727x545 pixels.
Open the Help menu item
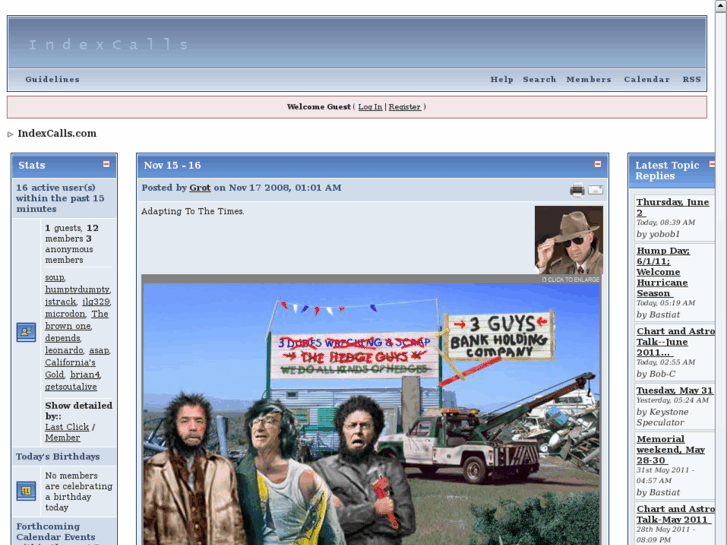pyautogui.click(x=502, y=79)
